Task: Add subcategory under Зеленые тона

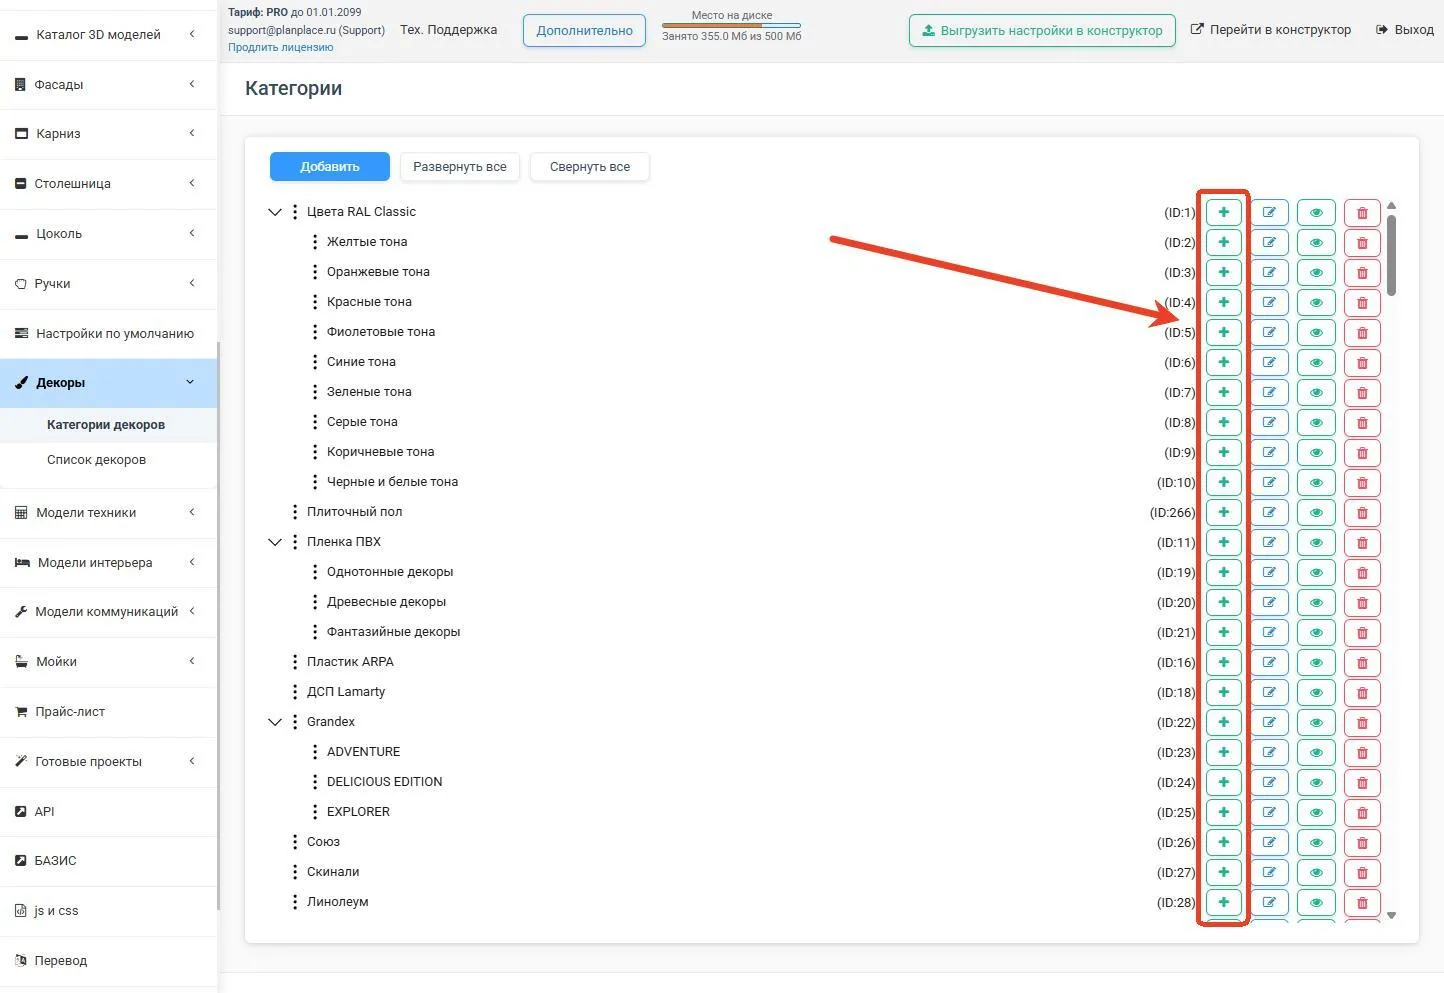Action: click(x=1223, y=392)
